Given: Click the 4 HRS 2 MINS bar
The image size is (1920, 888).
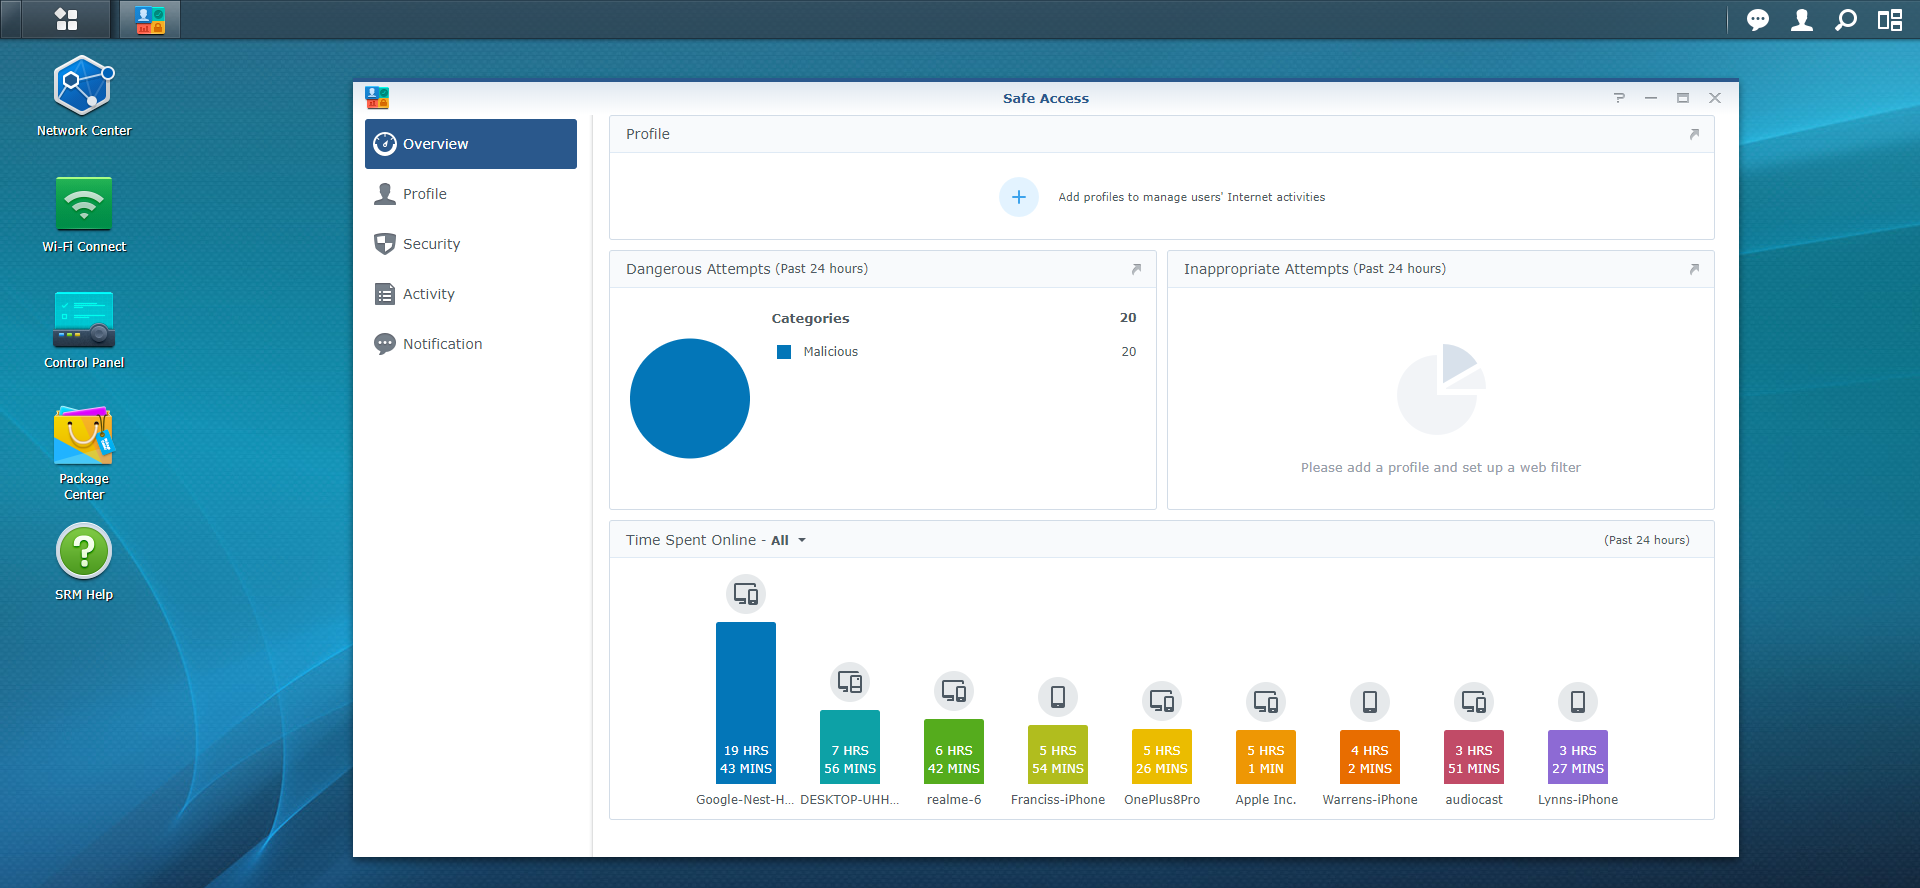Looking at the screenshot, I should click(x=1370, y=757).
